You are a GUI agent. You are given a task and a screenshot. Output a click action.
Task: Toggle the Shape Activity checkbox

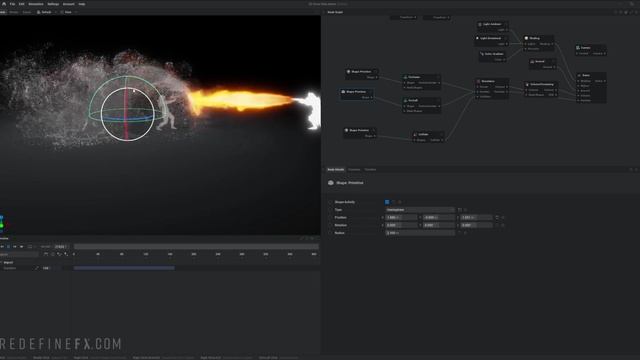tap(387, 202)
